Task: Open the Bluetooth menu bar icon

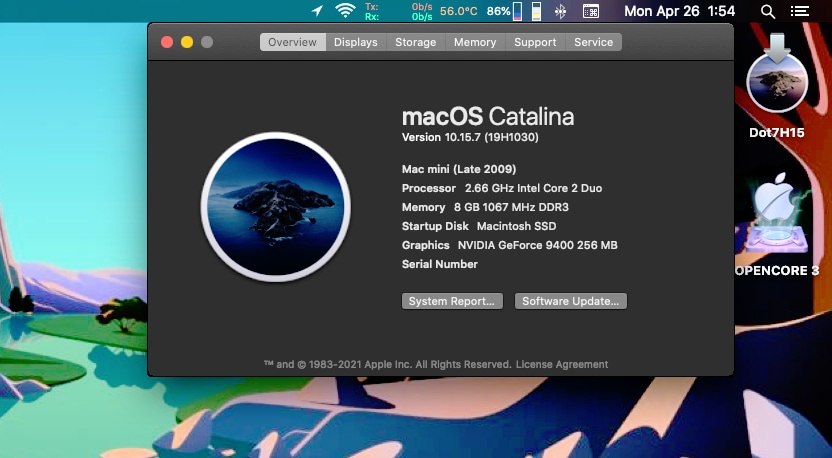Action: [560, 11]
